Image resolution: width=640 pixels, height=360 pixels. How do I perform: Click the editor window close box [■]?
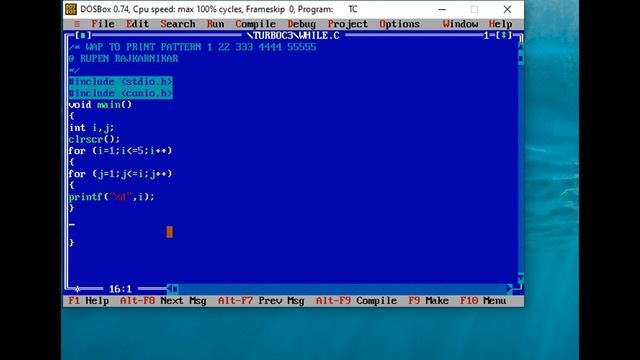point(83,36)
